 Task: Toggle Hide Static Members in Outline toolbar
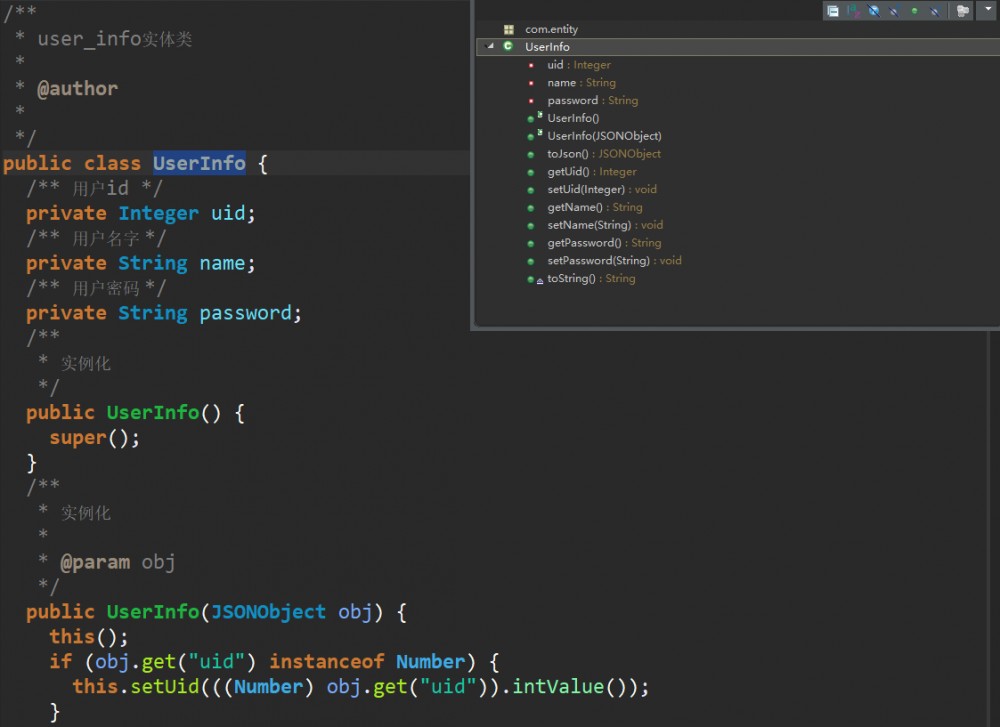click(893, 9)
